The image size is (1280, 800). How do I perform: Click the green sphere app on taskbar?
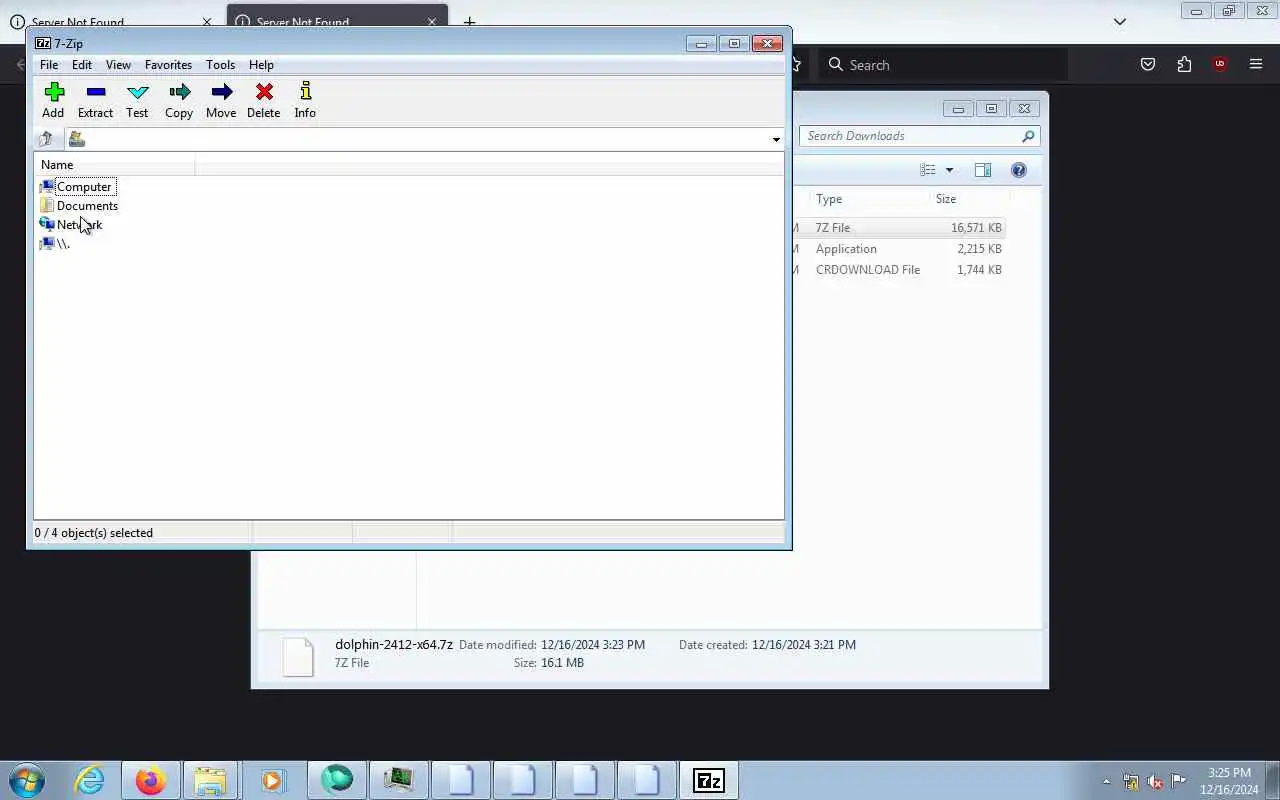pos(337,780)
